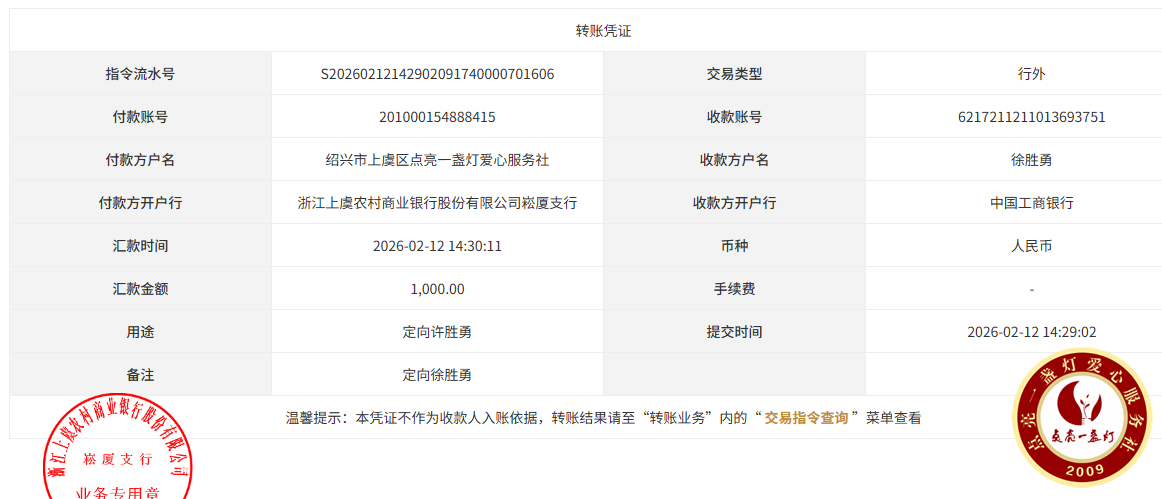Click the 转账凭证 title header
1162x499 pixels.
click(603, 31)
